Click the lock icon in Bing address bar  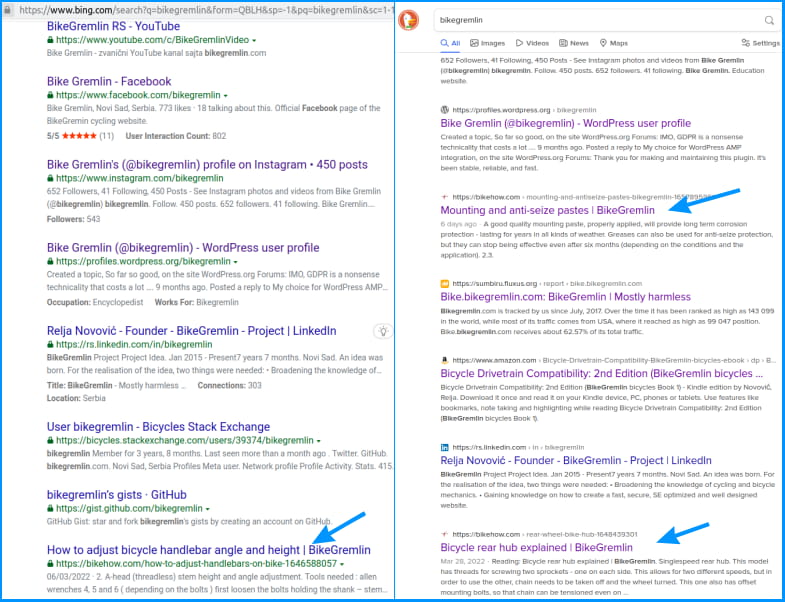pos(7,10)
